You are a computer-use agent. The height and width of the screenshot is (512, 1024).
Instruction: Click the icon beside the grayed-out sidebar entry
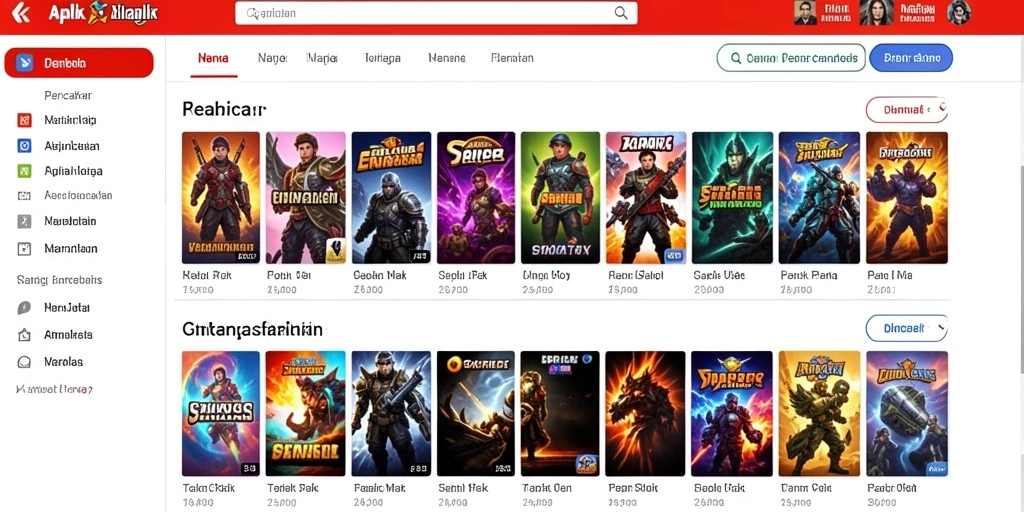(x=24, y=195)
